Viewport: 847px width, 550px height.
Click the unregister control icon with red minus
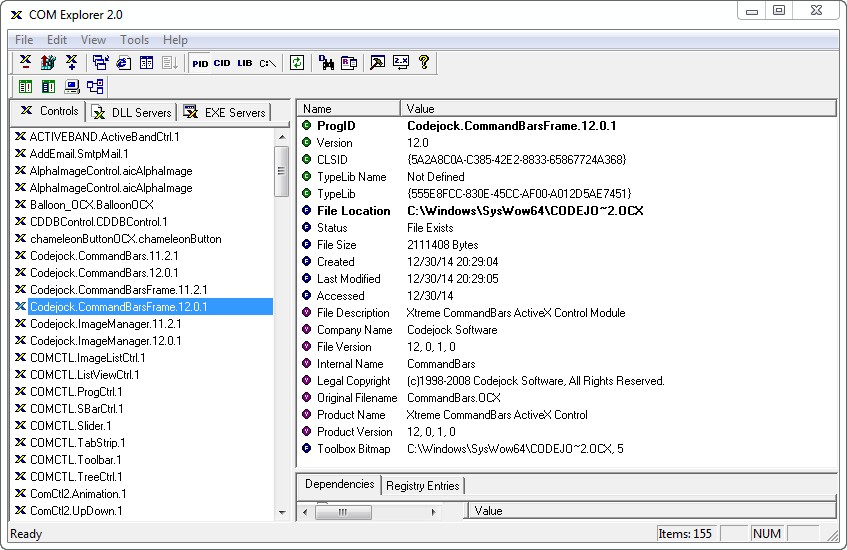25,63
